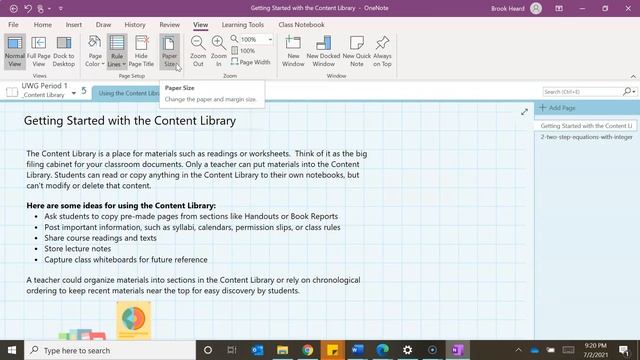The width and height of the screenshot is (640, 360).
Task: Open a New Window
Action: [x=293, y=51]
